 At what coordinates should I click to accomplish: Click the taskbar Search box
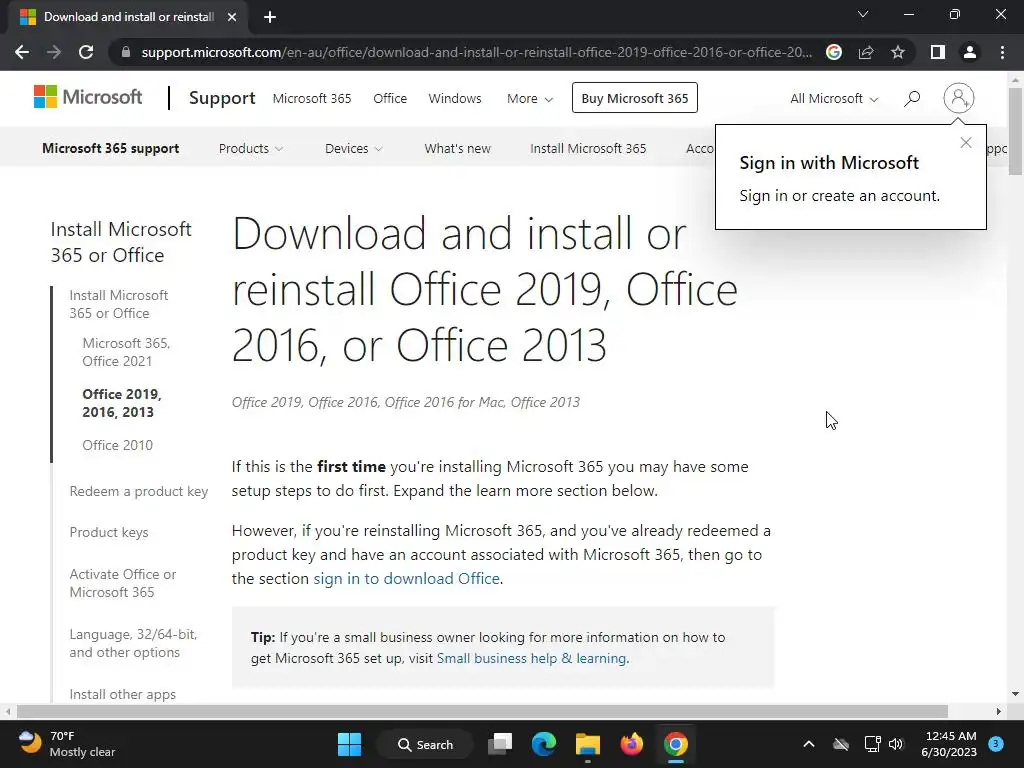click(425, 744)
